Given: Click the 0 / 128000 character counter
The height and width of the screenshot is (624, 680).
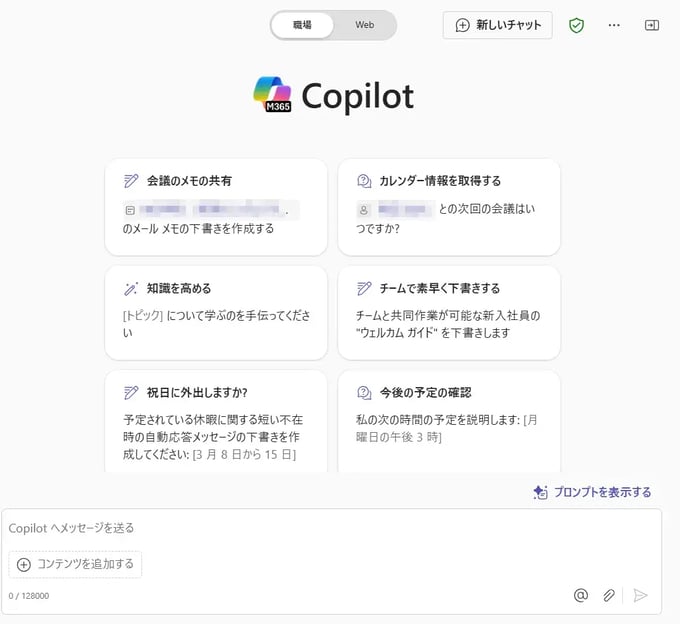Looking at the screenshot, I should coord(29,596).
